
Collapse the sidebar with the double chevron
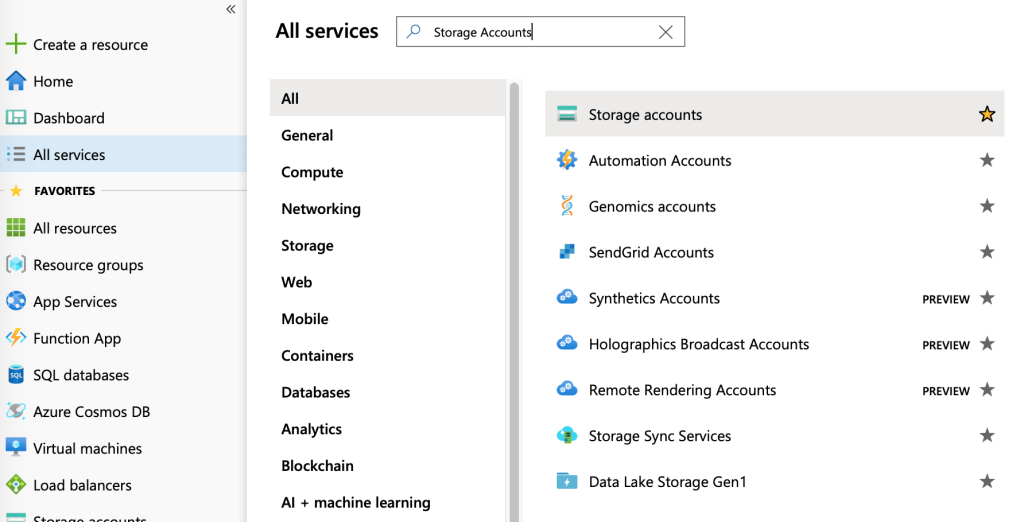pyautogui.click(x=231, y=9)
